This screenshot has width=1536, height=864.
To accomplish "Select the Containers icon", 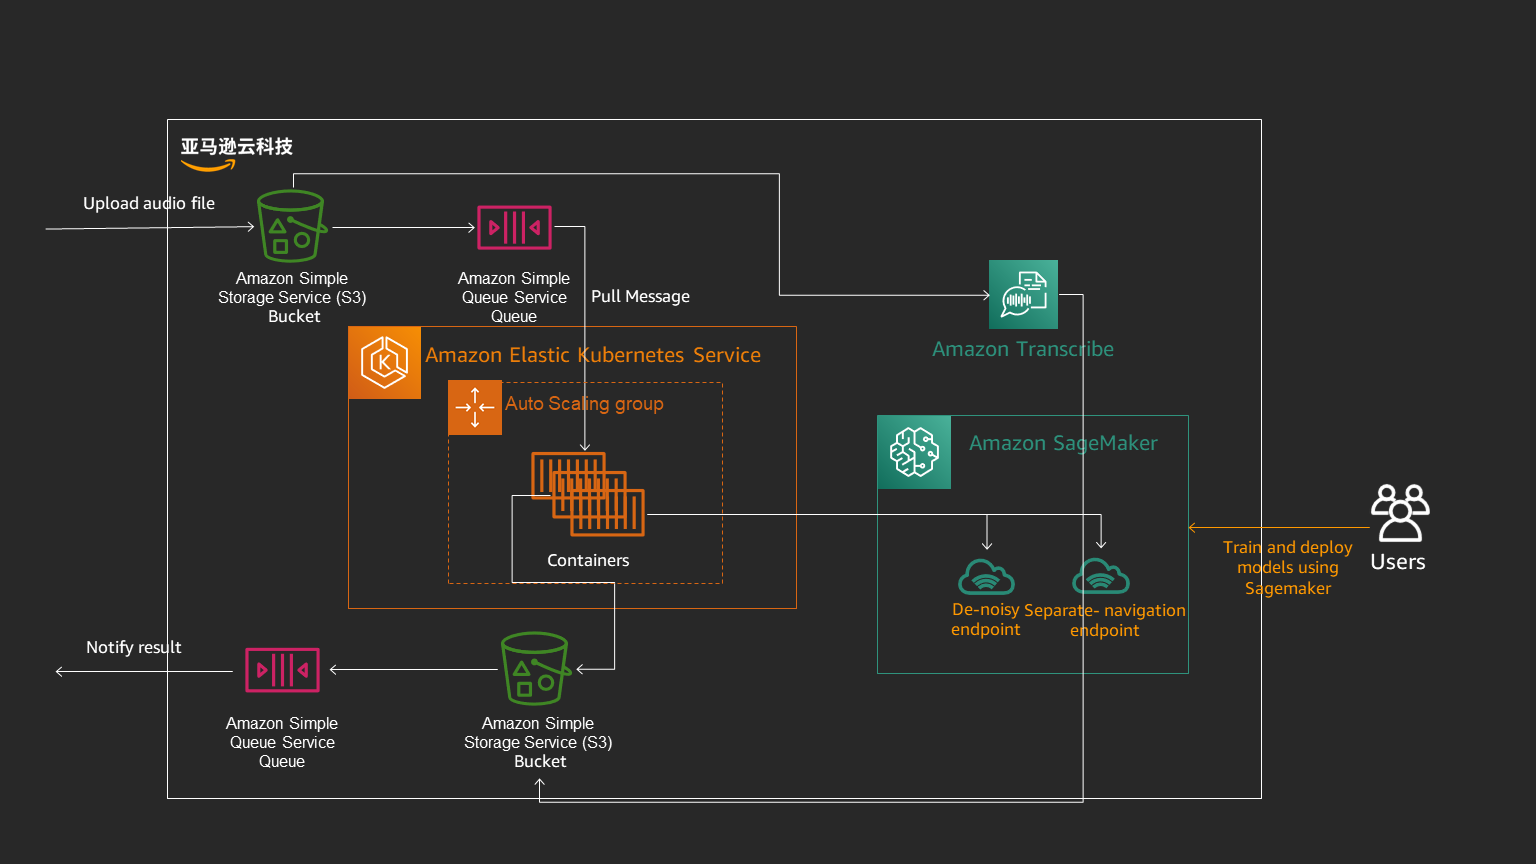I will click(x=588, y=494).
